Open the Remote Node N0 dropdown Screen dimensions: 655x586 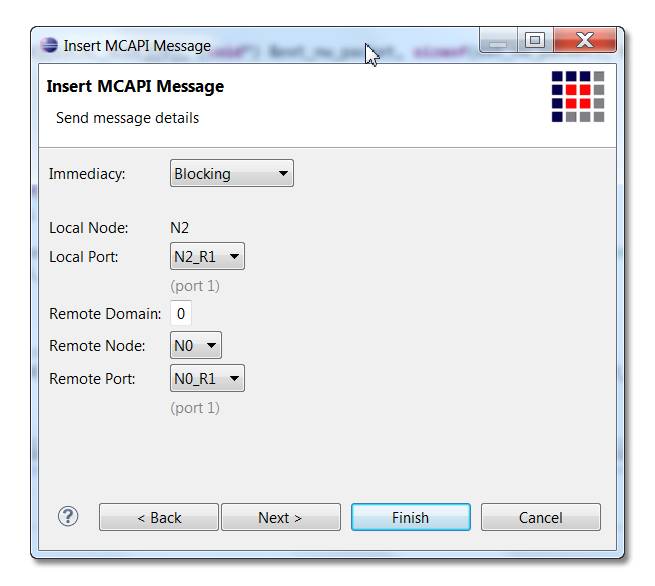coord(196,346)
